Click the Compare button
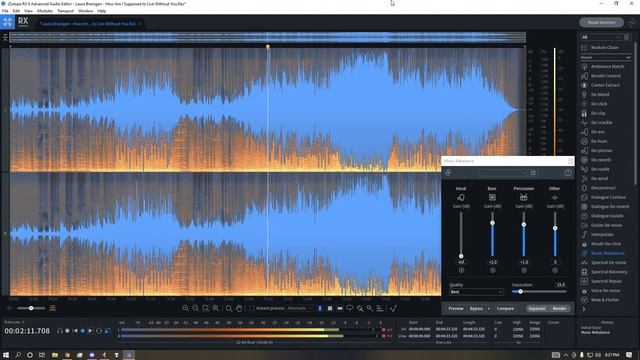Screen dimensions: 640x360 (505, 309)
